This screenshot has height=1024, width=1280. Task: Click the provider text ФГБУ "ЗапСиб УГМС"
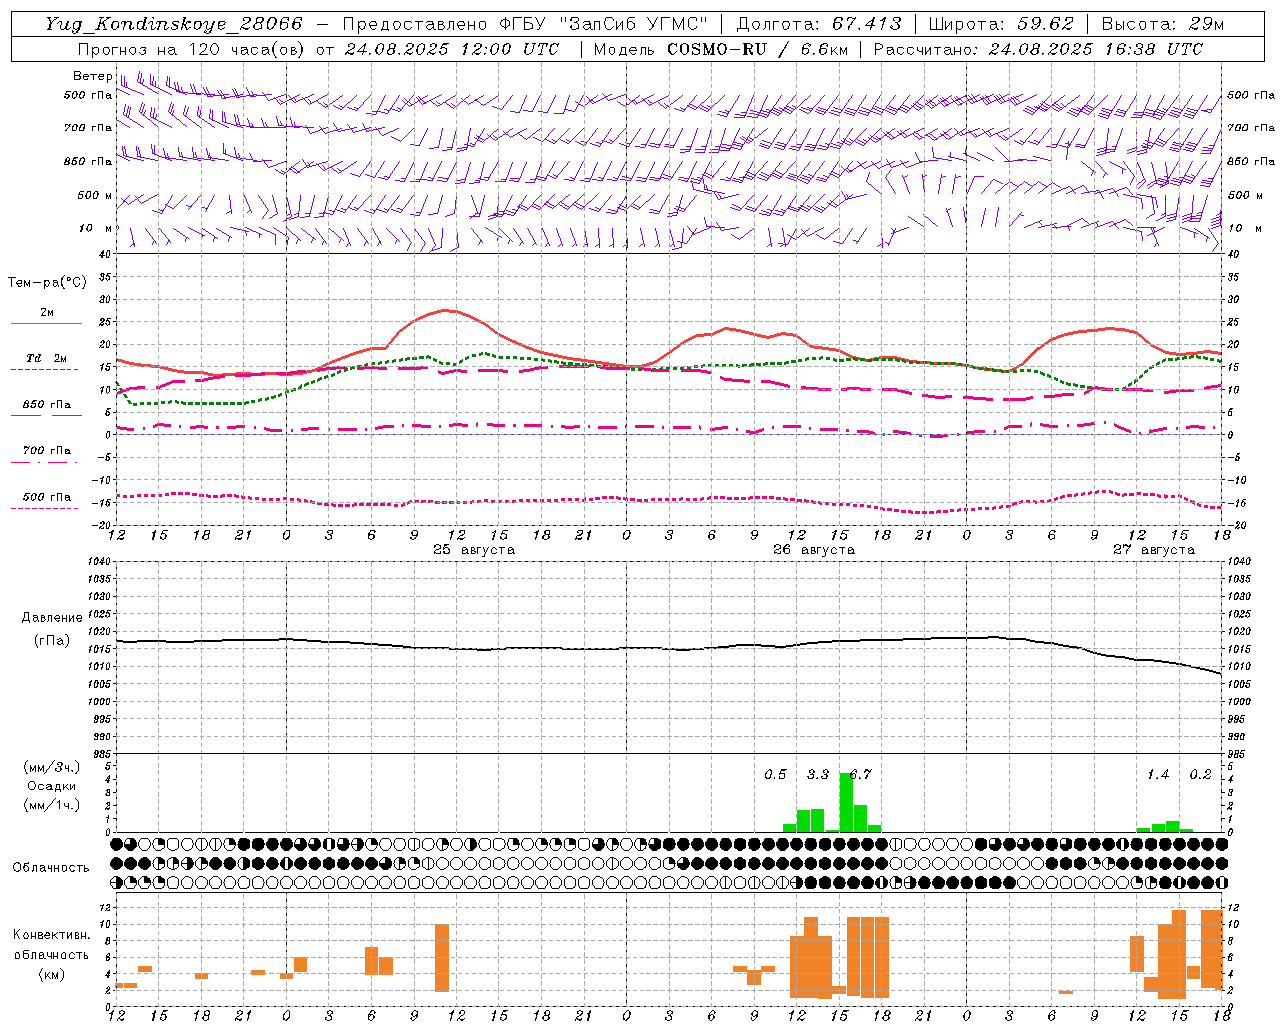click(603, 24)
